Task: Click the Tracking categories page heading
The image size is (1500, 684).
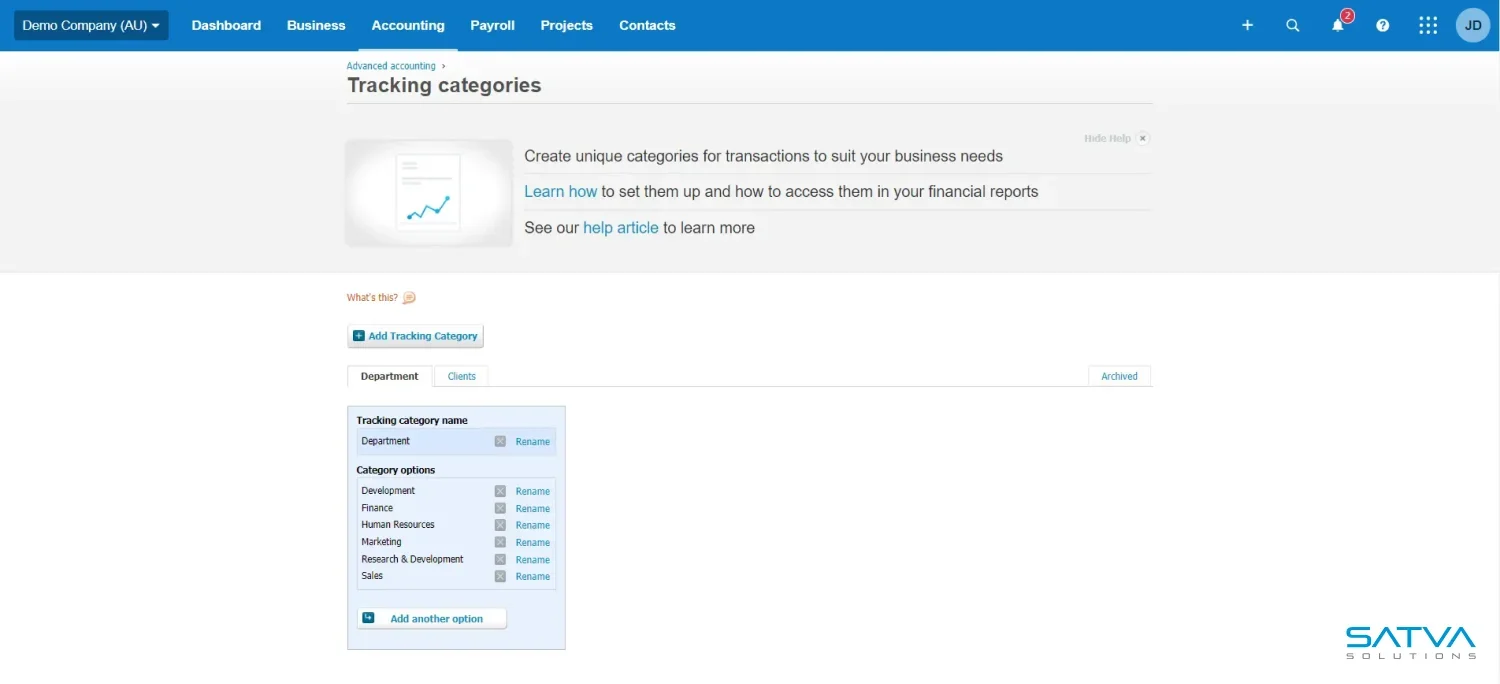Action: coord(444,85)
